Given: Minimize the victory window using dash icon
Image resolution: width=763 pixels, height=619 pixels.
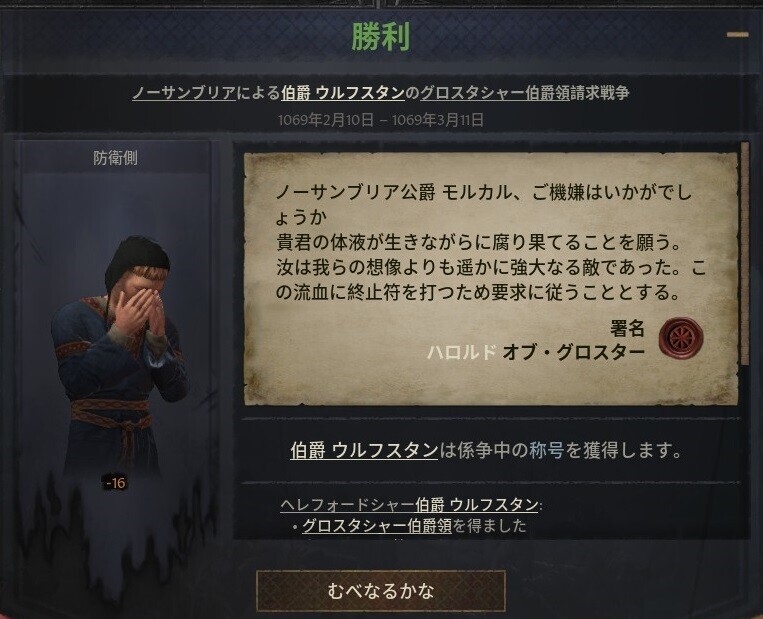Looking at the screenshot, I should [x=738, y=35].
